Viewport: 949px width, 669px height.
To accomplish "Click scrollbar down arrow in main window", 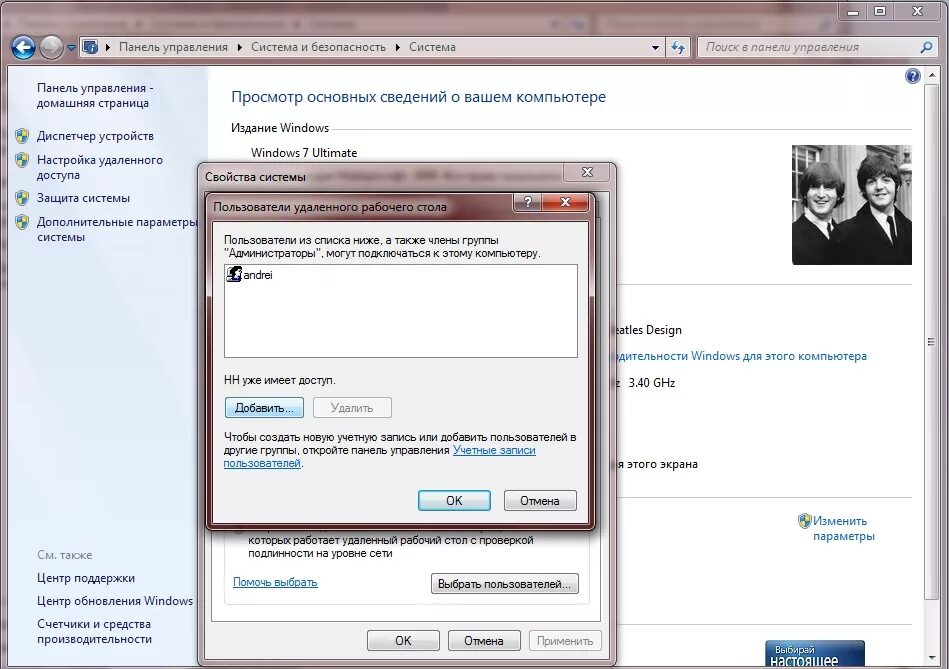I will pos(931,657).
